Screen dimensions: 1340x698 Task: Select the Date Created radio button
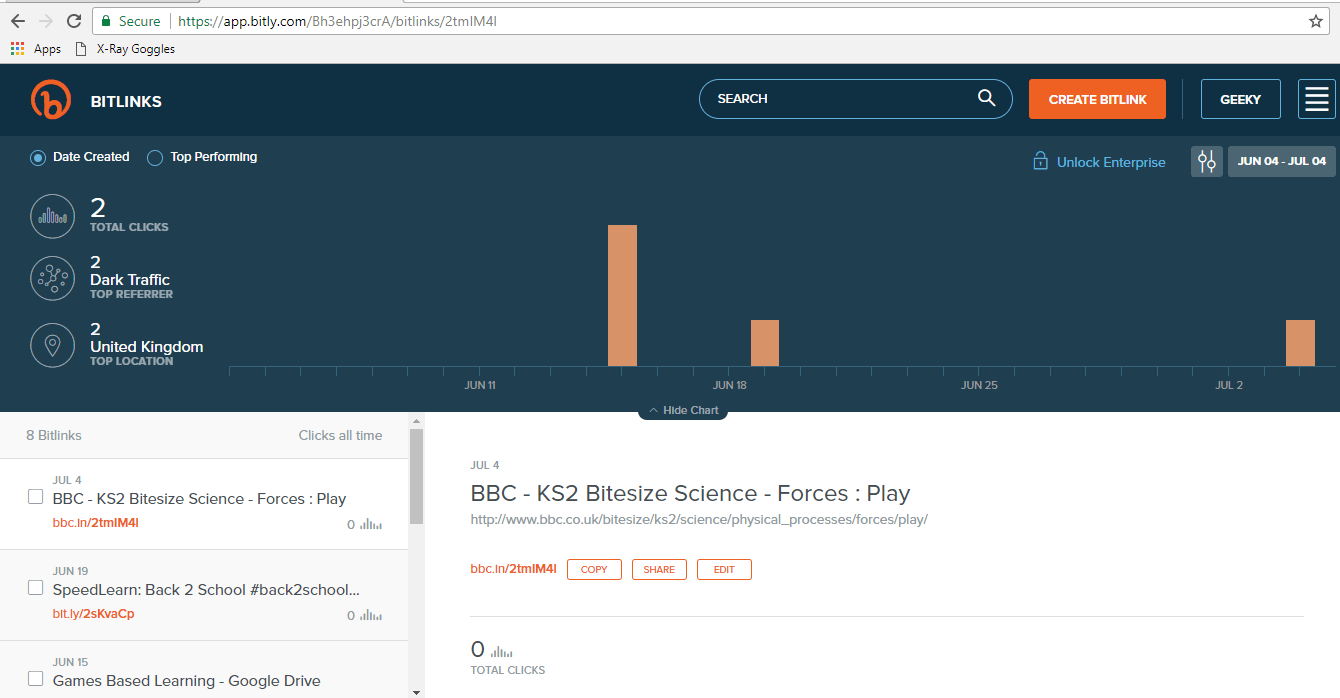point(37,157)
